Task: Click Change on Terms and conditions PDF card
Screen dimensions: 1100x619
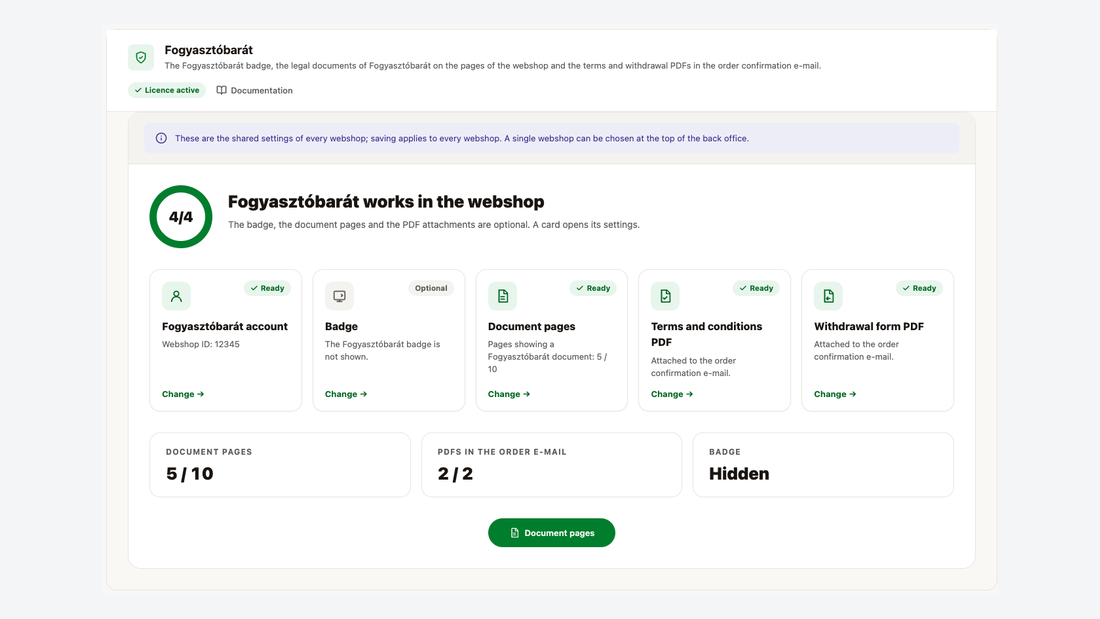Action: click(672, 394)
